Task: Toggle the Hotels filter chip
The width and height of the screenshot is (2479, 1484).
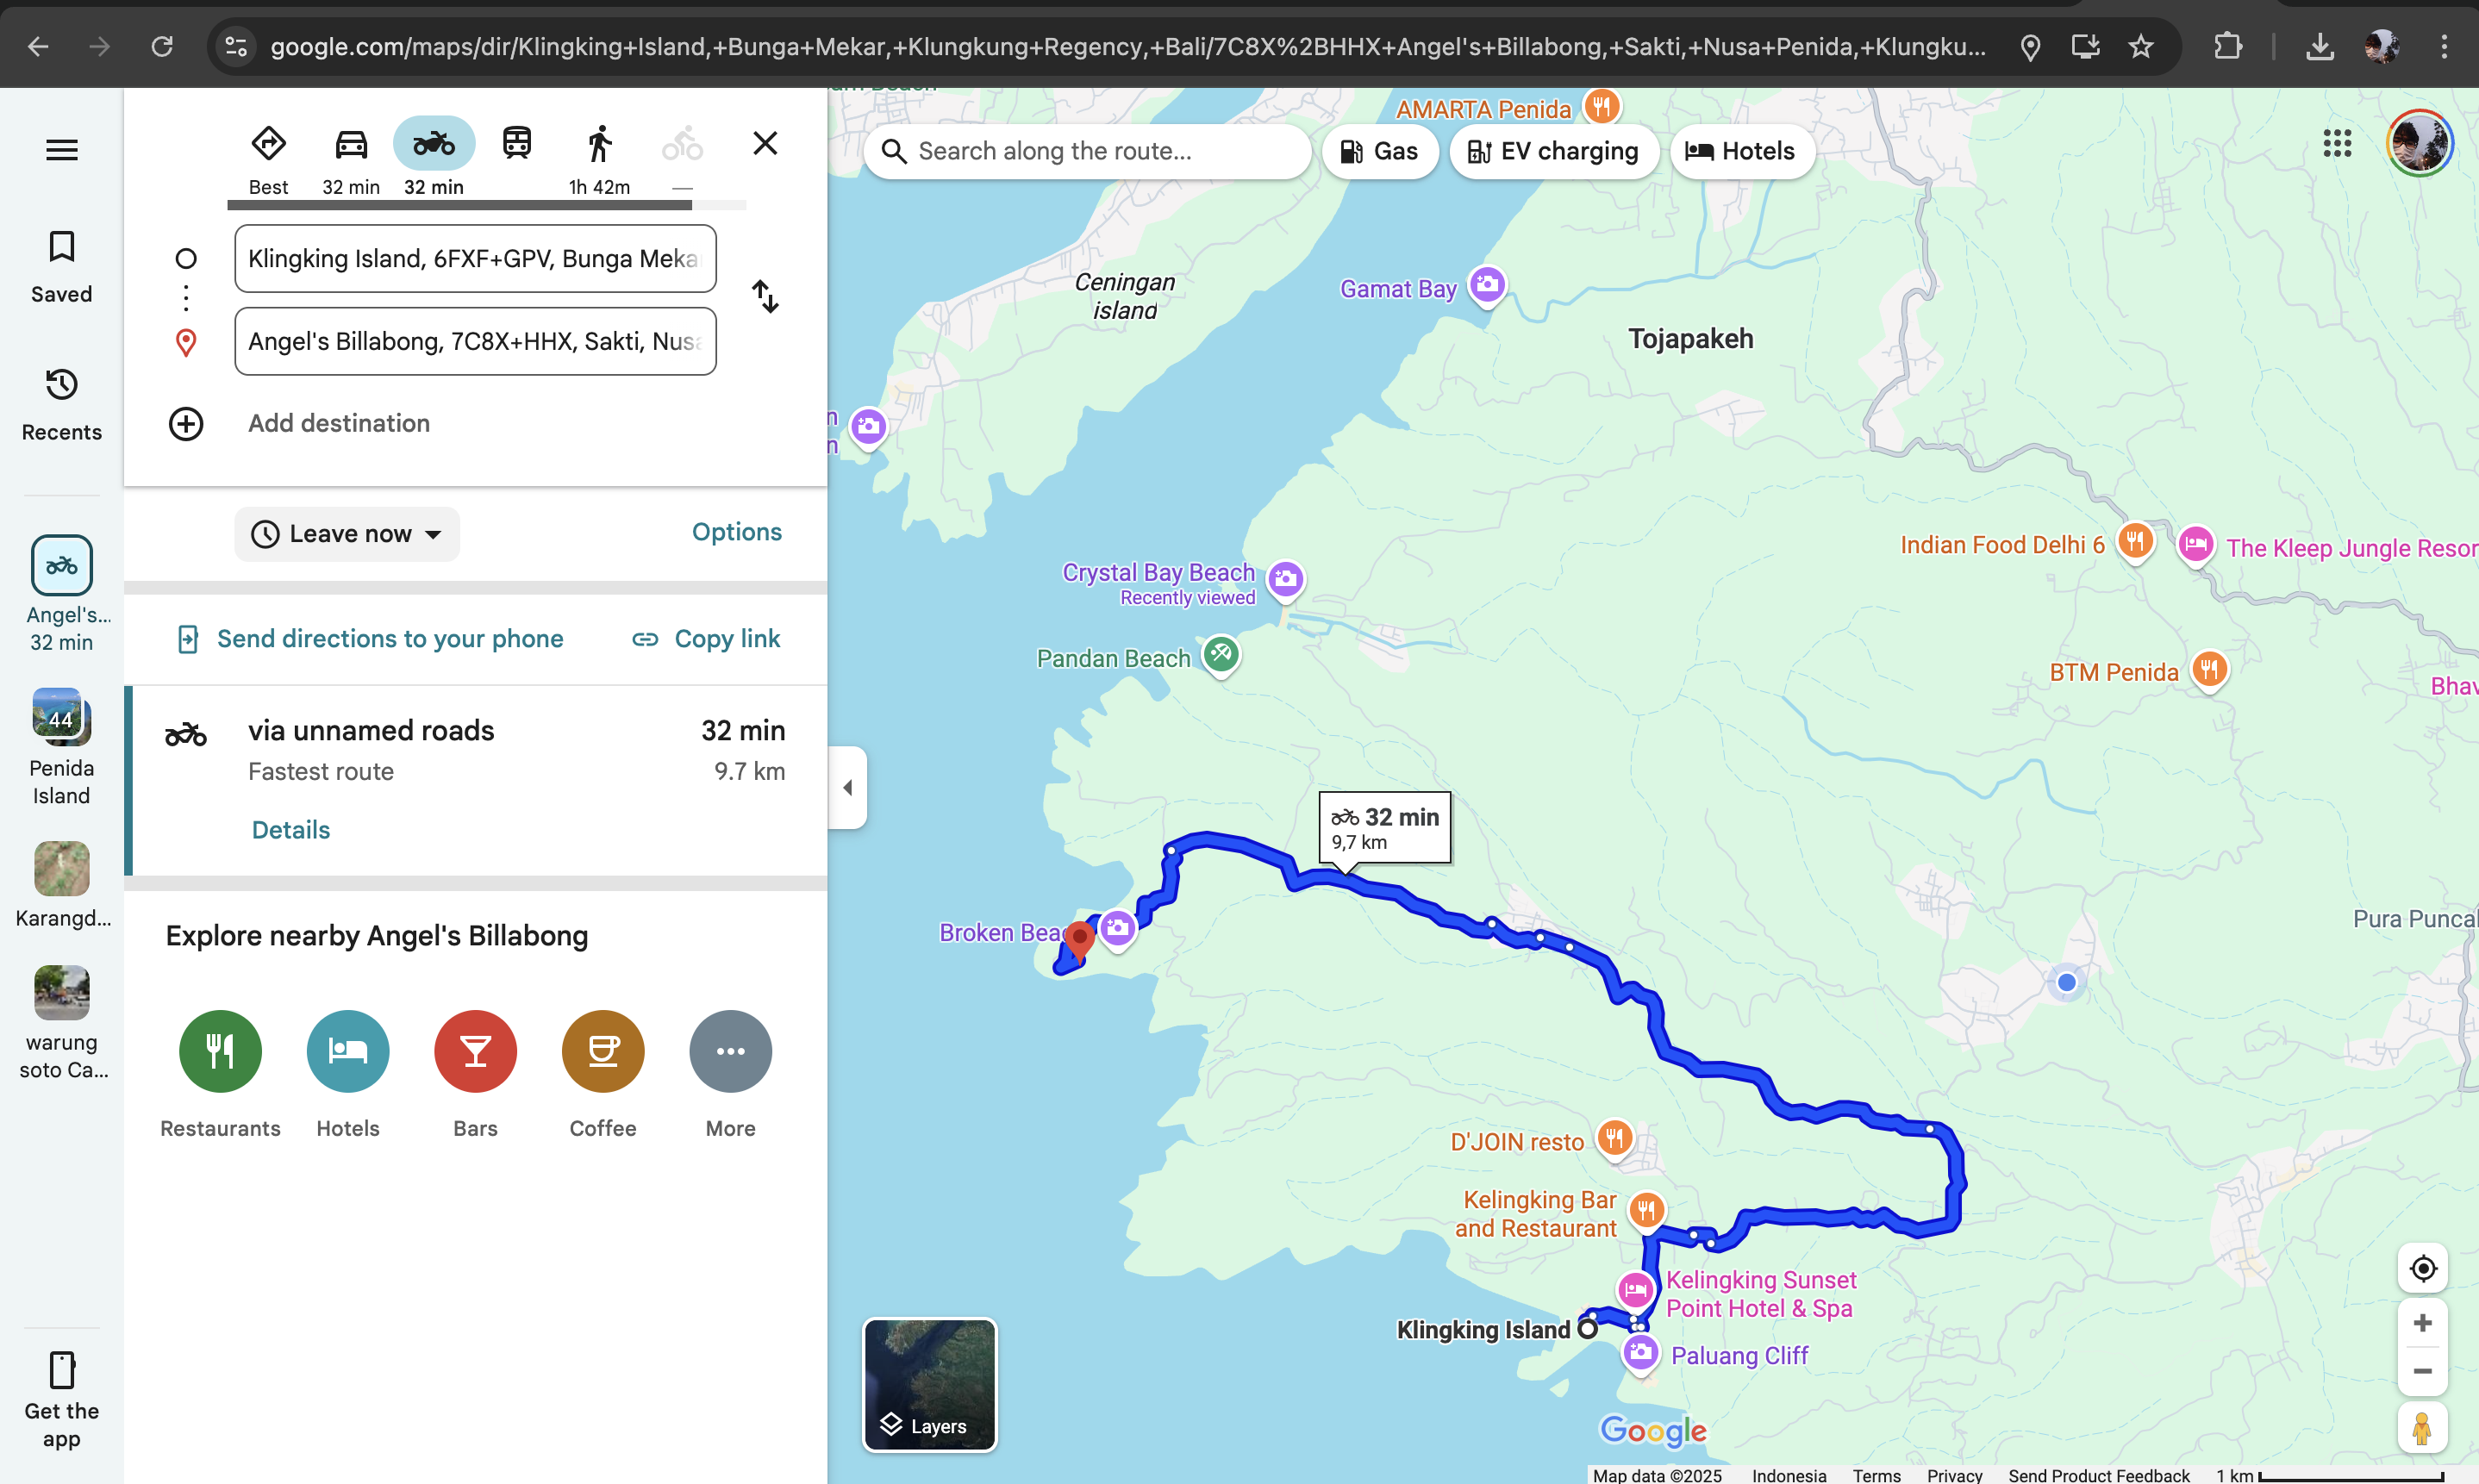Action: coord(1741,152)
